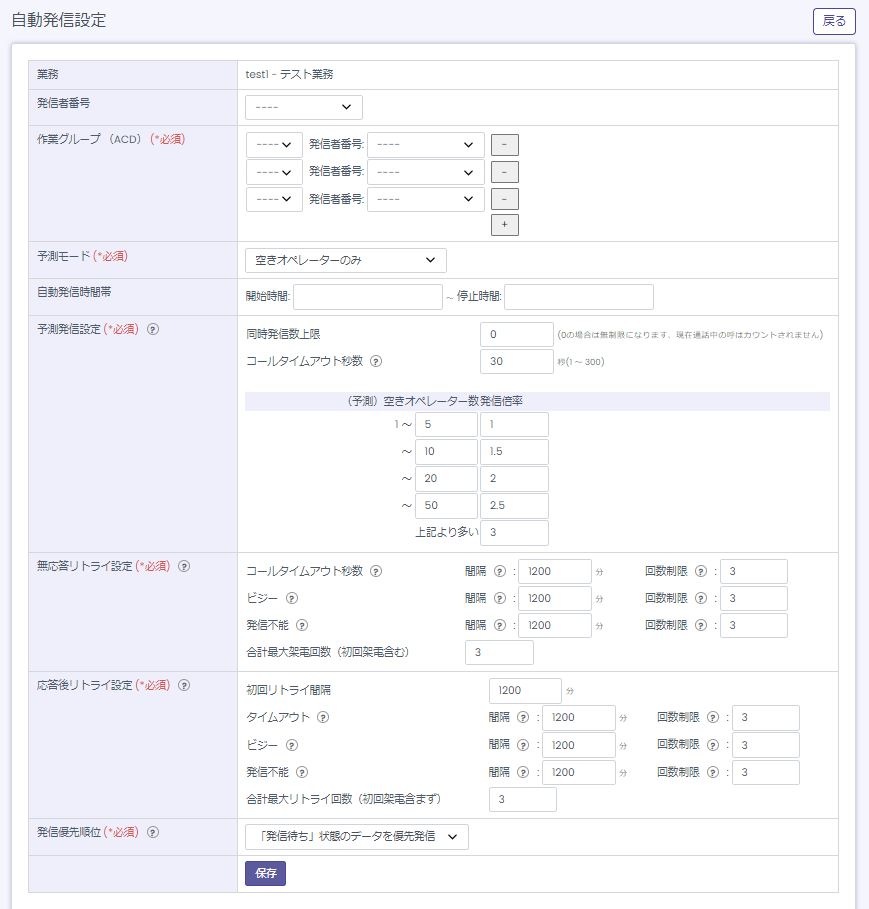Click the 停止時間 input field

(x=579, y=297)
